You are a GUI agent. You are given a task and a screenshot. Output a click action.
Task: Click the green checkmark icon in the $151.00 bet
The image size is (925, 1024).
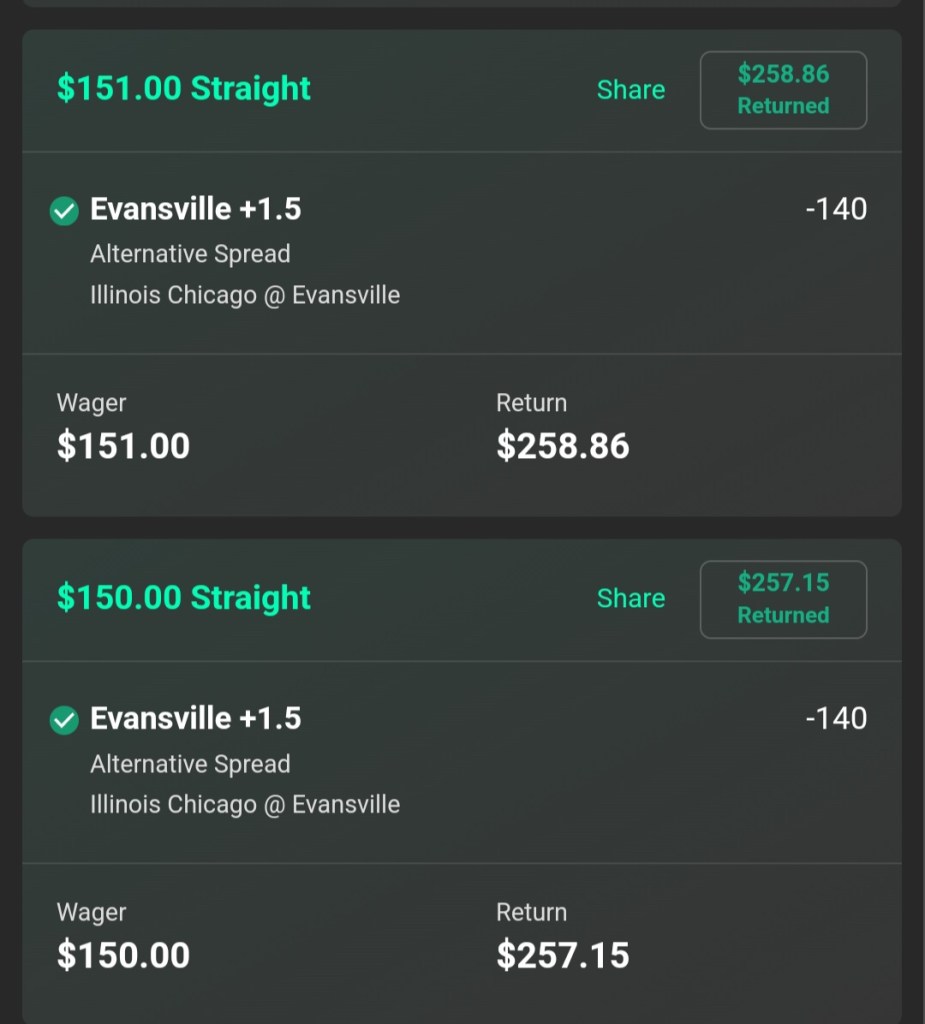64,211
